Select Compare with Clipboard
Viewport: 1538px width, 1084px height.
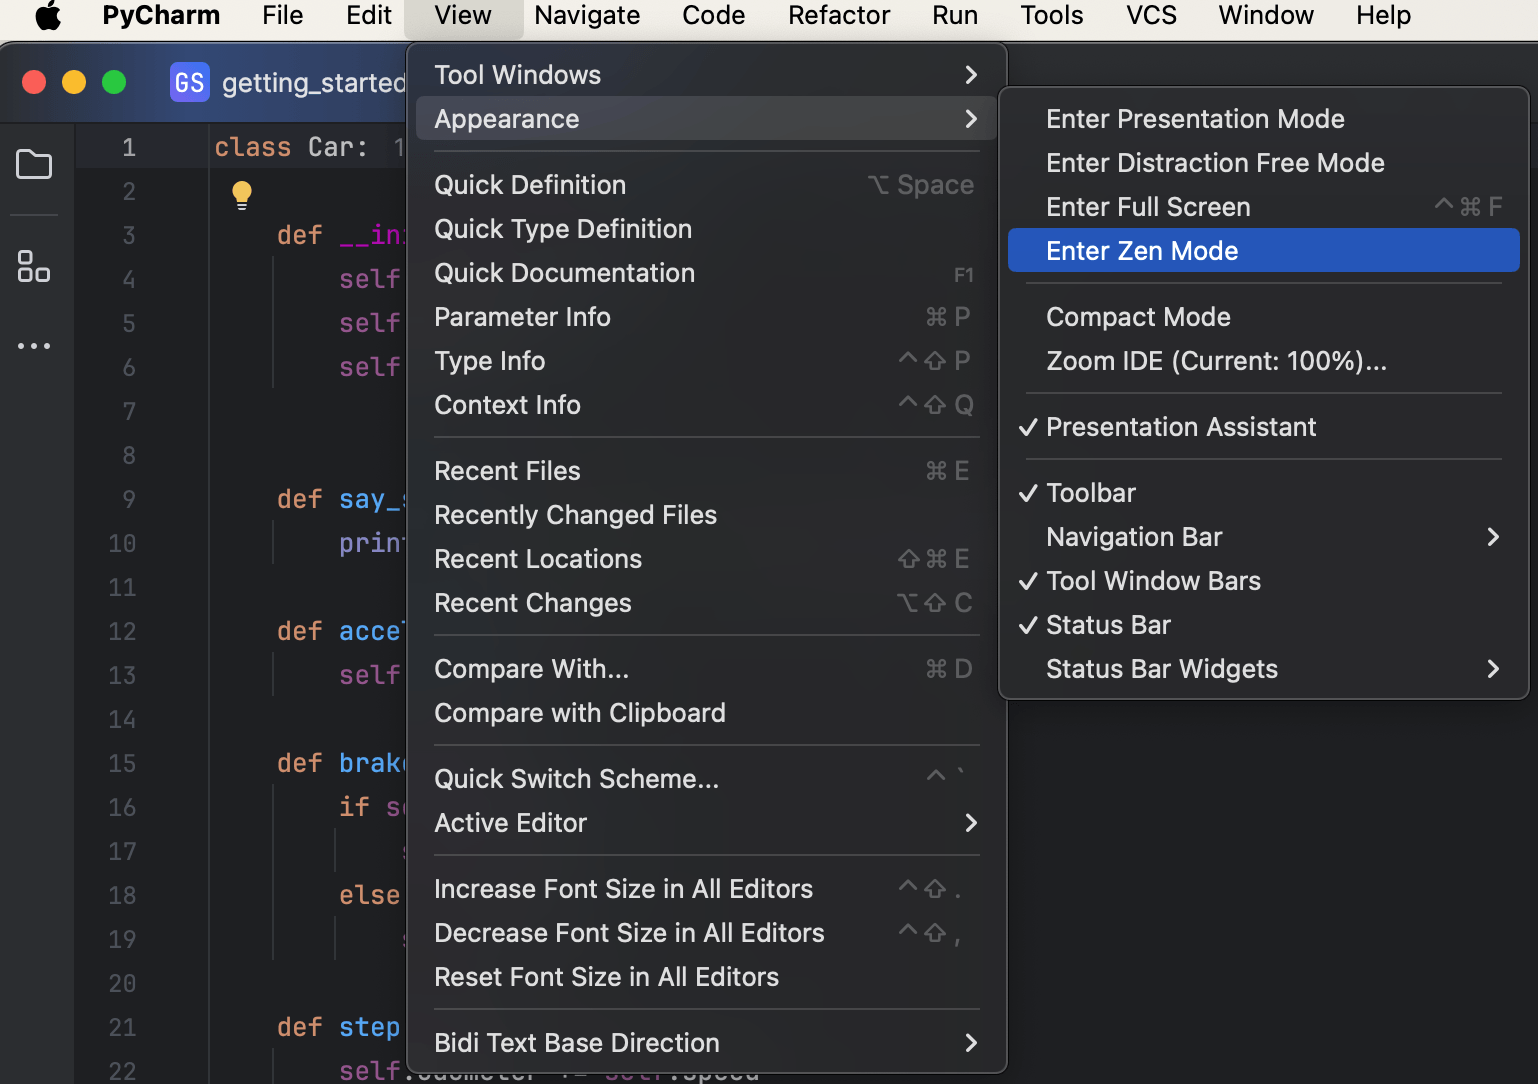(579, 713)
